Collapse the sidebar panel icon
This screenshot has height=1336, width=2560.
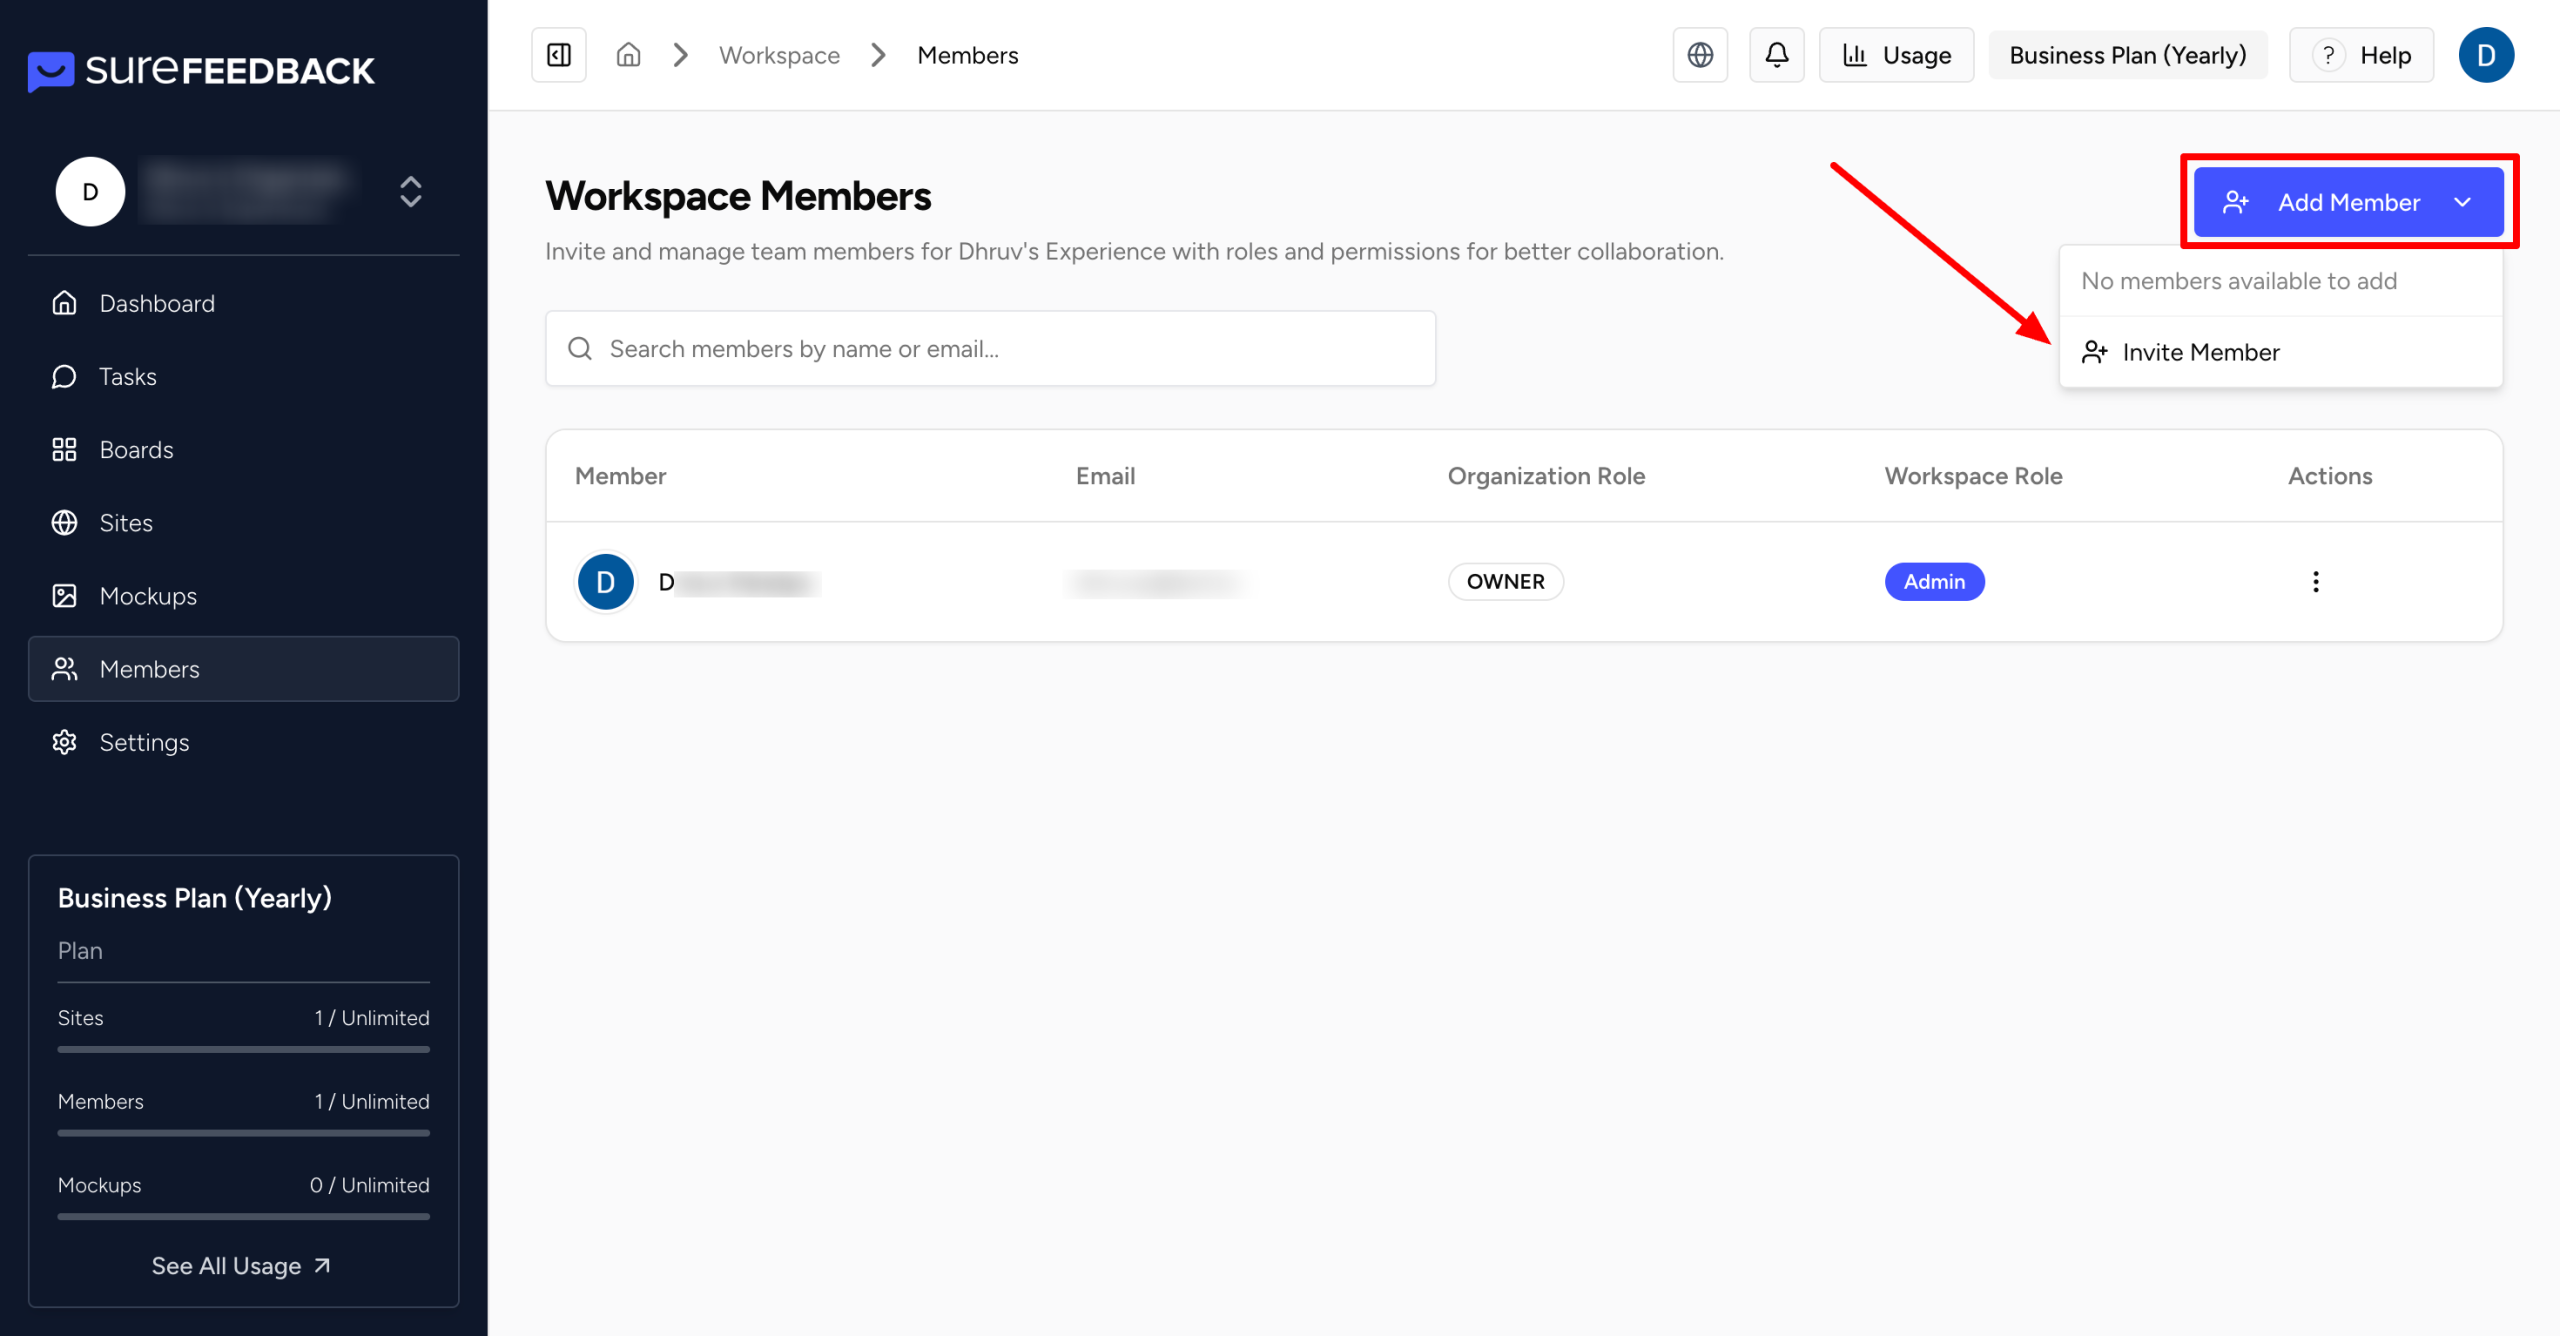[559, 55]
